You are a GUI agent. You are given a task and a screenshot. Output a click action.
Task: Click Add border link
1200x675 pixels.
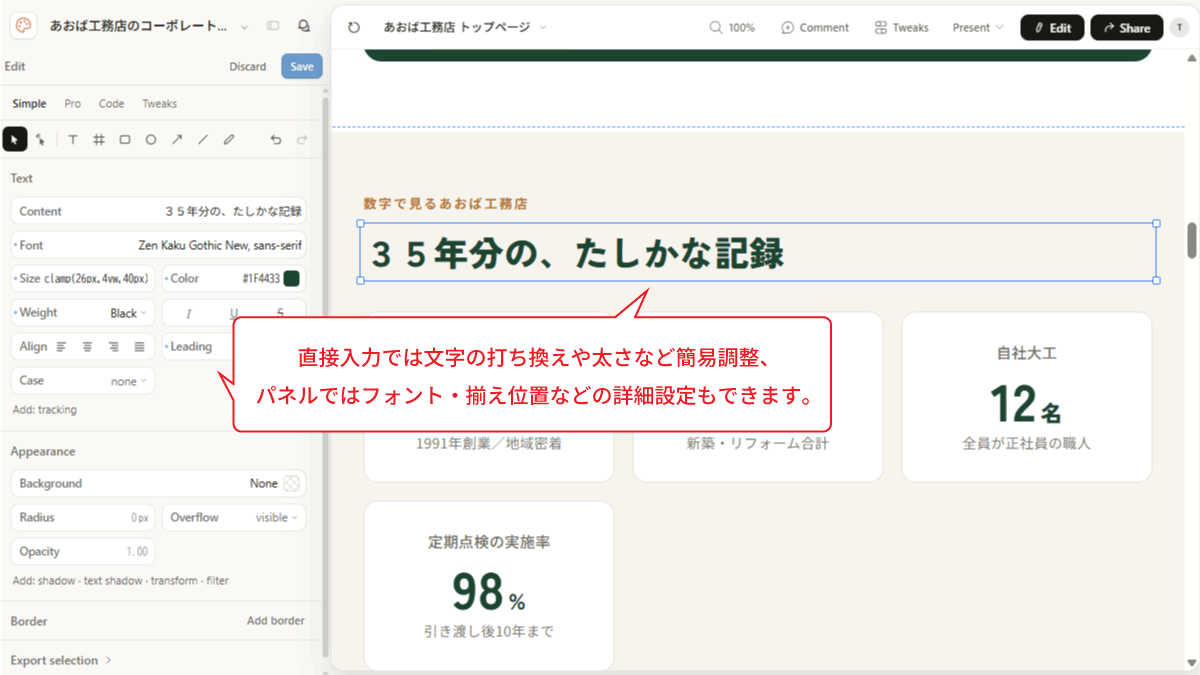tap(276, 621)
